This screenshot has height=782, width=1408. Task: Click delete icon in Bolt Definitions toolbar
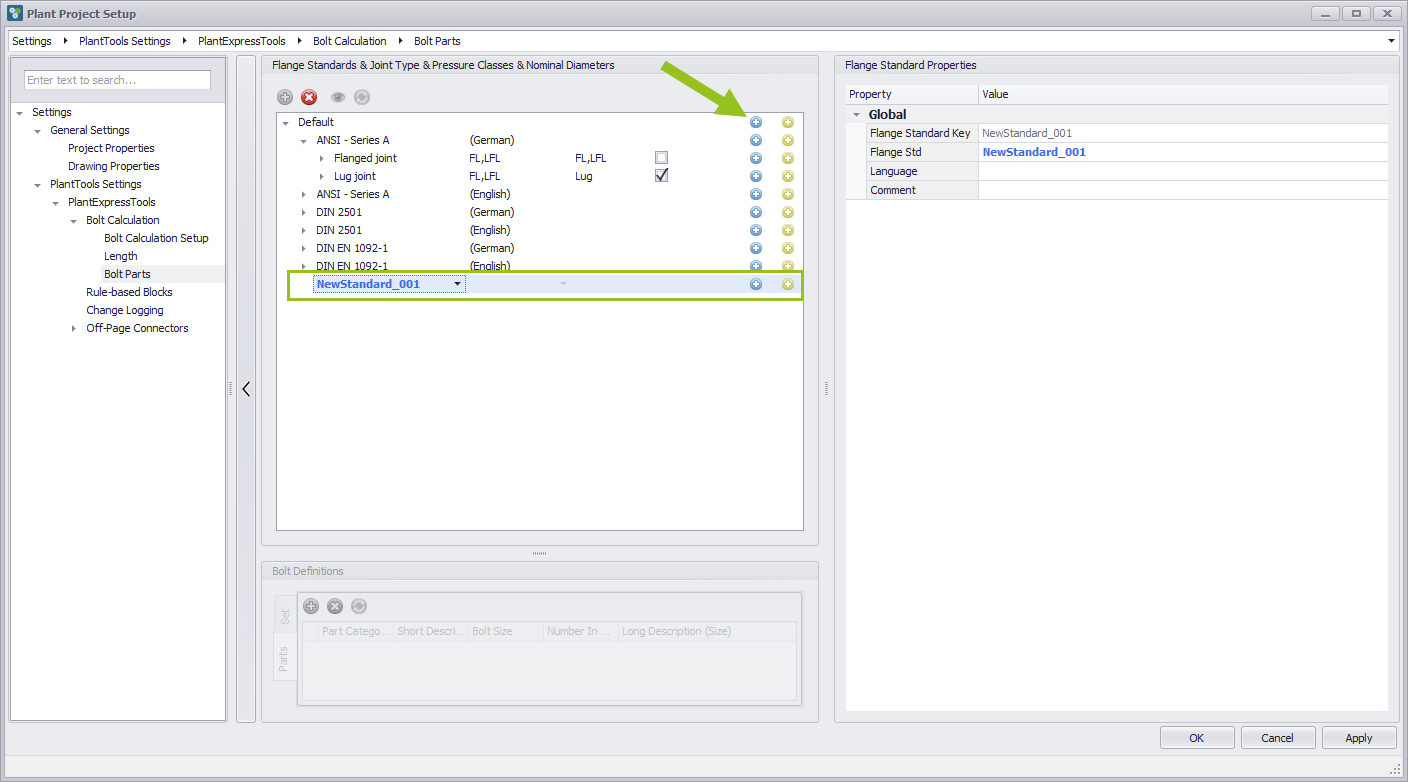pyautogui.click(x=335, y=606)
